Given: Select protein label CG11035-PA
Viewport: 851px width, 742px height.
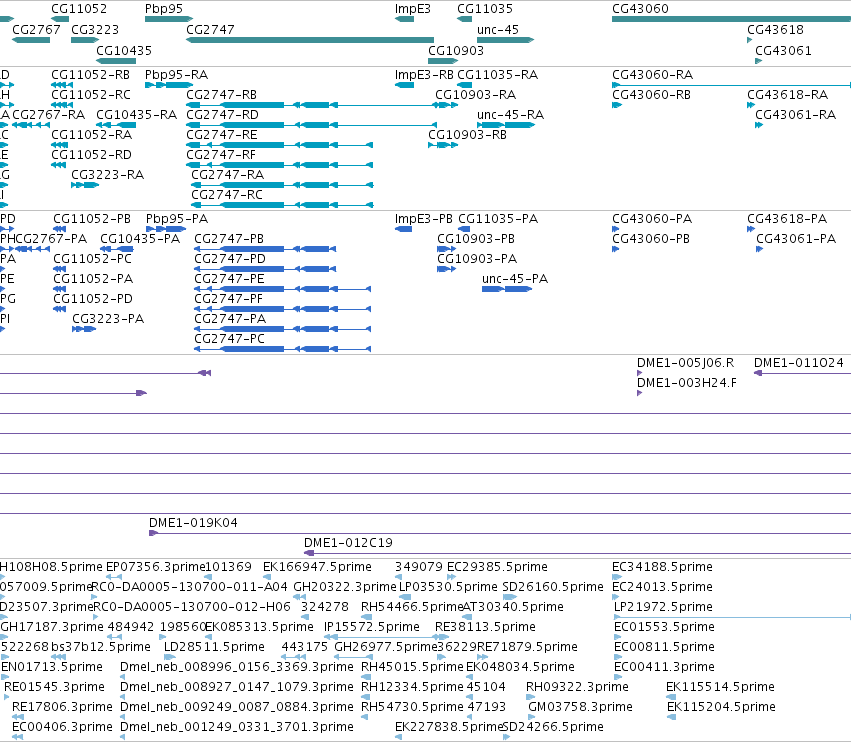Looking at the screenshot, I should pos(498,218).
